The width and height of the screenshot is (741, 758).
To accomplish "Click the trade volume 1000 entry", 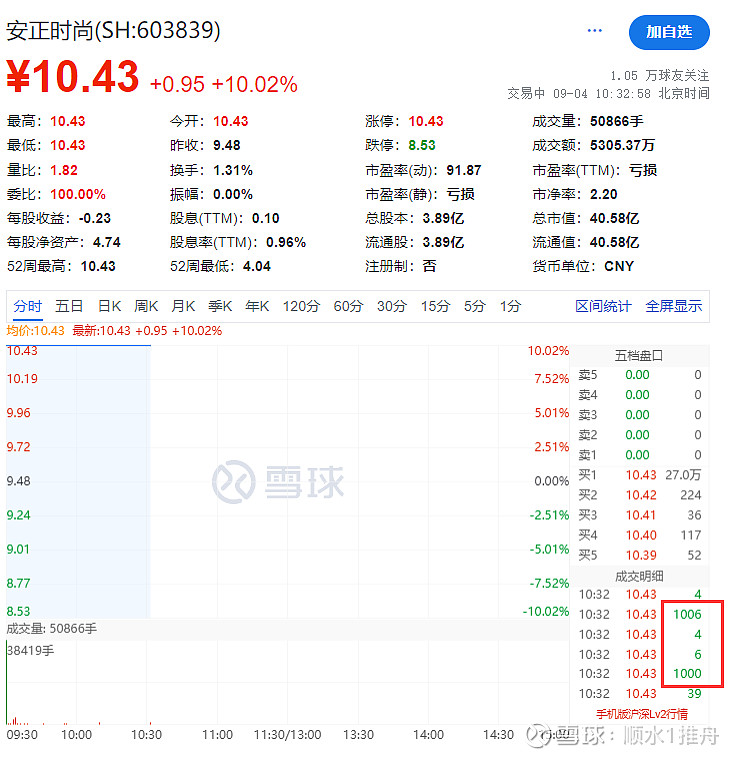I will (687, 673).
